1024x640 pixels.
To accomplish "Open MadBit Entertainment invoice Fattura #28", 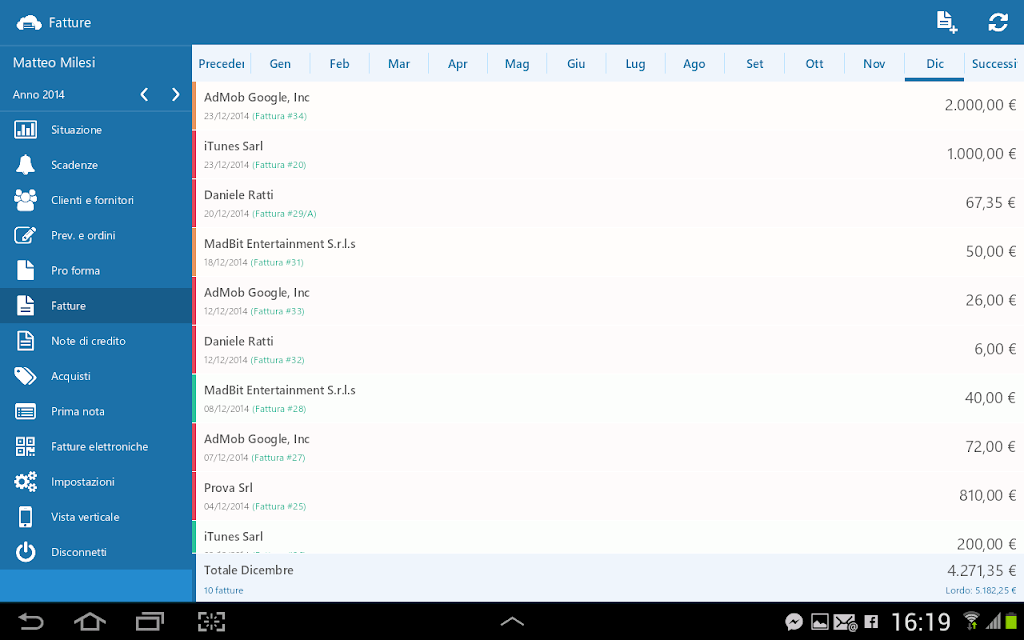I will (x=608, y=398).
